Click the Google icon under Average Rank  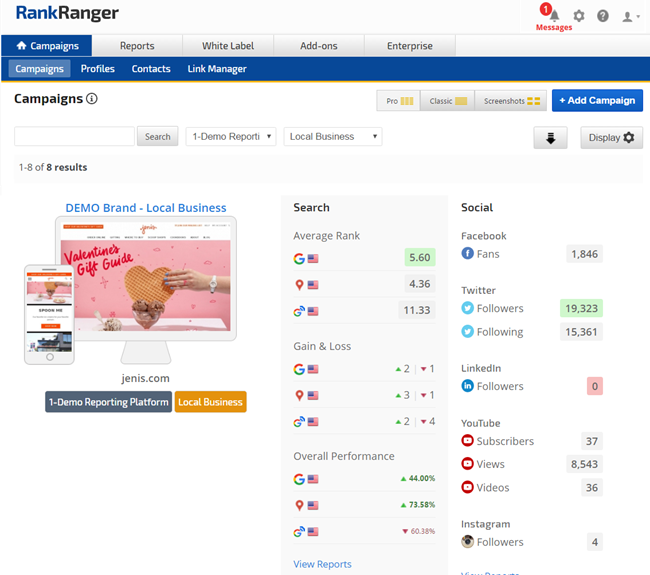coord(299,259)
